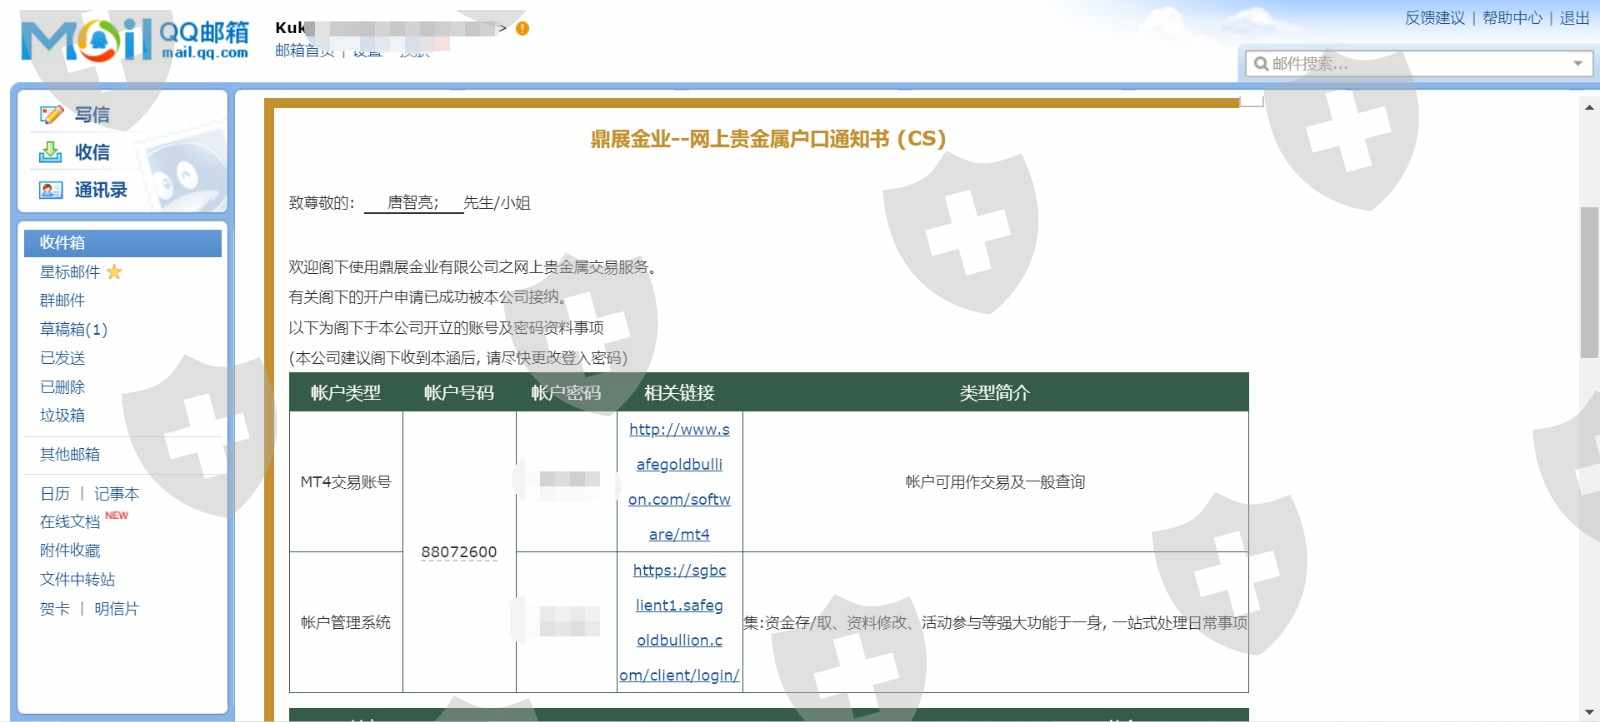Click the magnifier icon in search box
This screenshot has height=722, width=1600.
pos(1261,64)
